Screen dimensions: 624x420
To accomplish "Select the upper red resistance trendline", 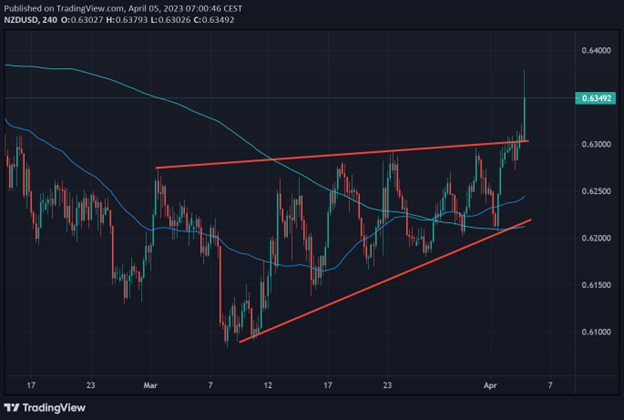I will (340, 155).
